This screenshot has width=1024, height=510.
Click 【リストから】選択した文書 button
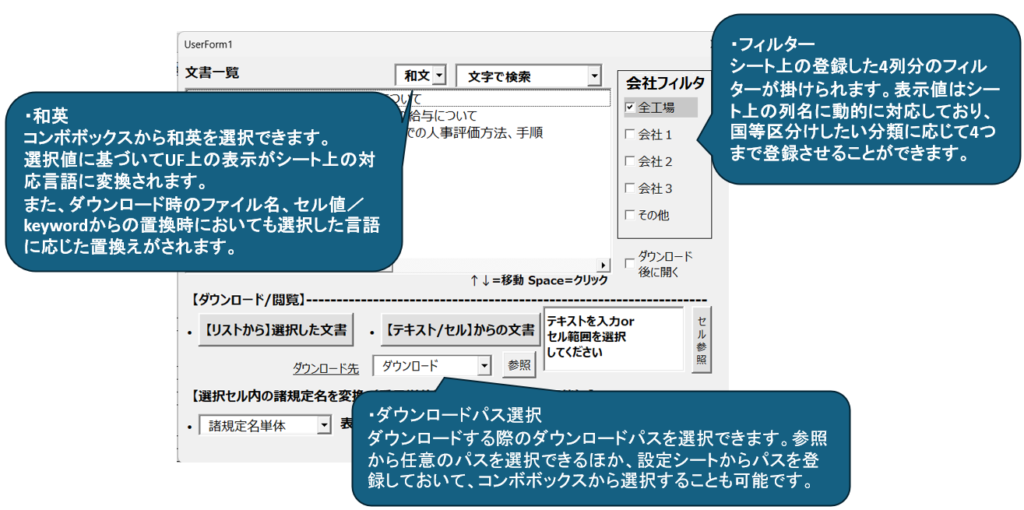276,330
